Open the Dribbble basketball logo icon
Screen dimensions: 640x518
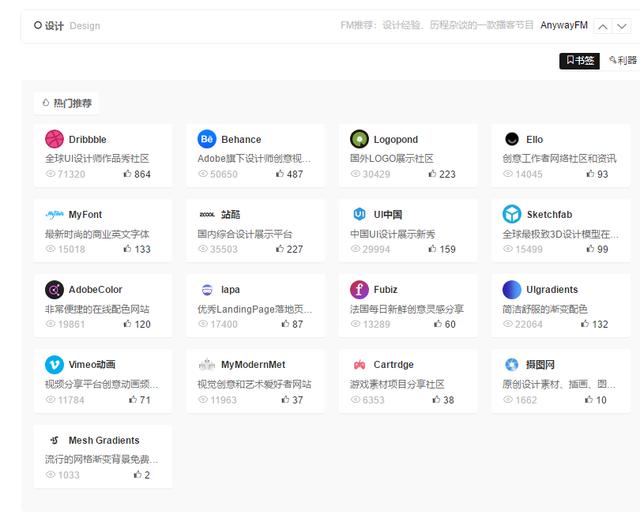54,139
